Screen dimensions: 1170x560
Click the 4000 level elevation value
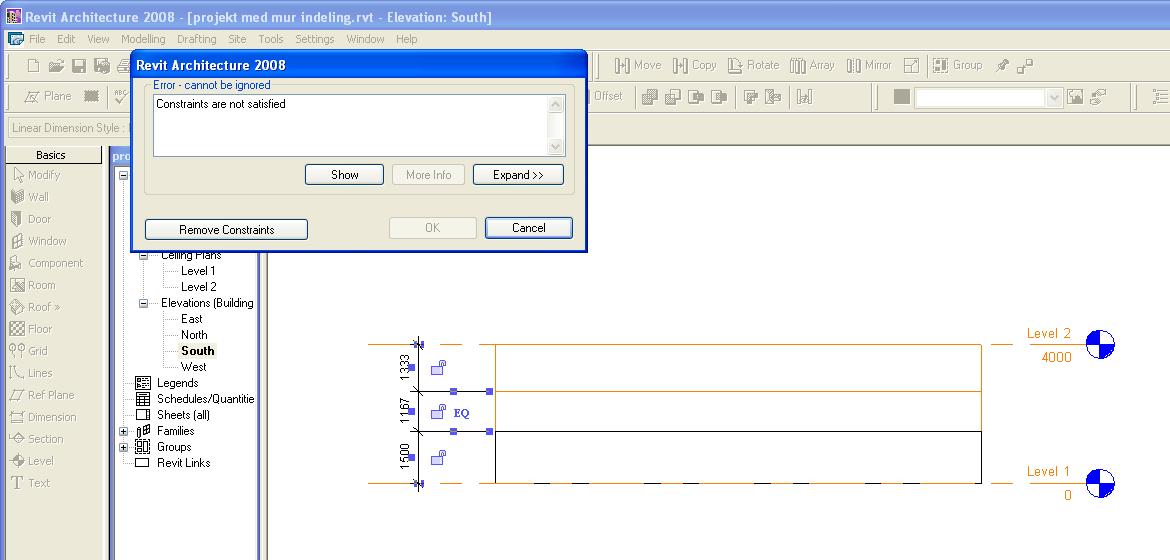[x=1057, y=357]
